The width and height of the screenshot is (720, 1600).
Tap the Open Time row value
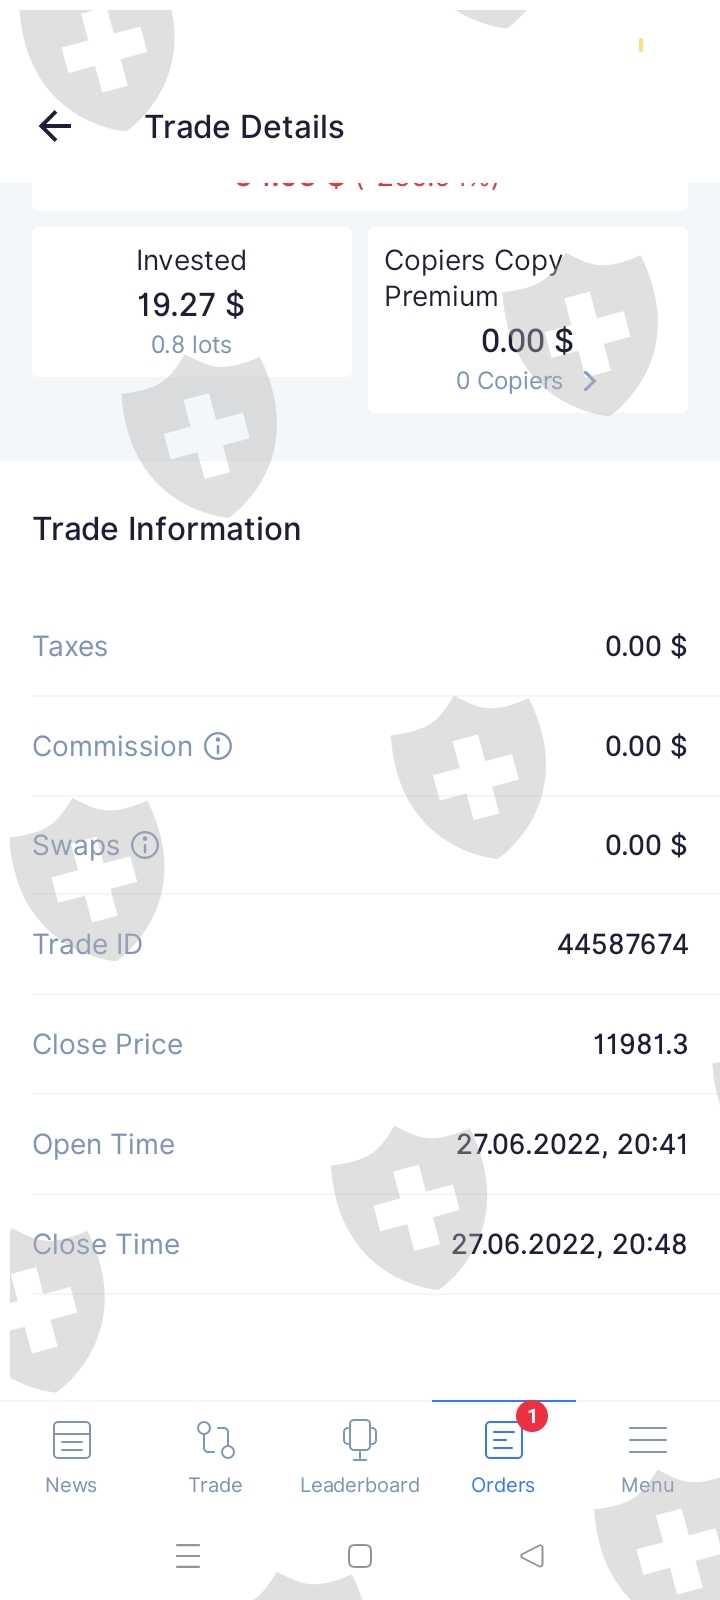[x=572, y=1144]
